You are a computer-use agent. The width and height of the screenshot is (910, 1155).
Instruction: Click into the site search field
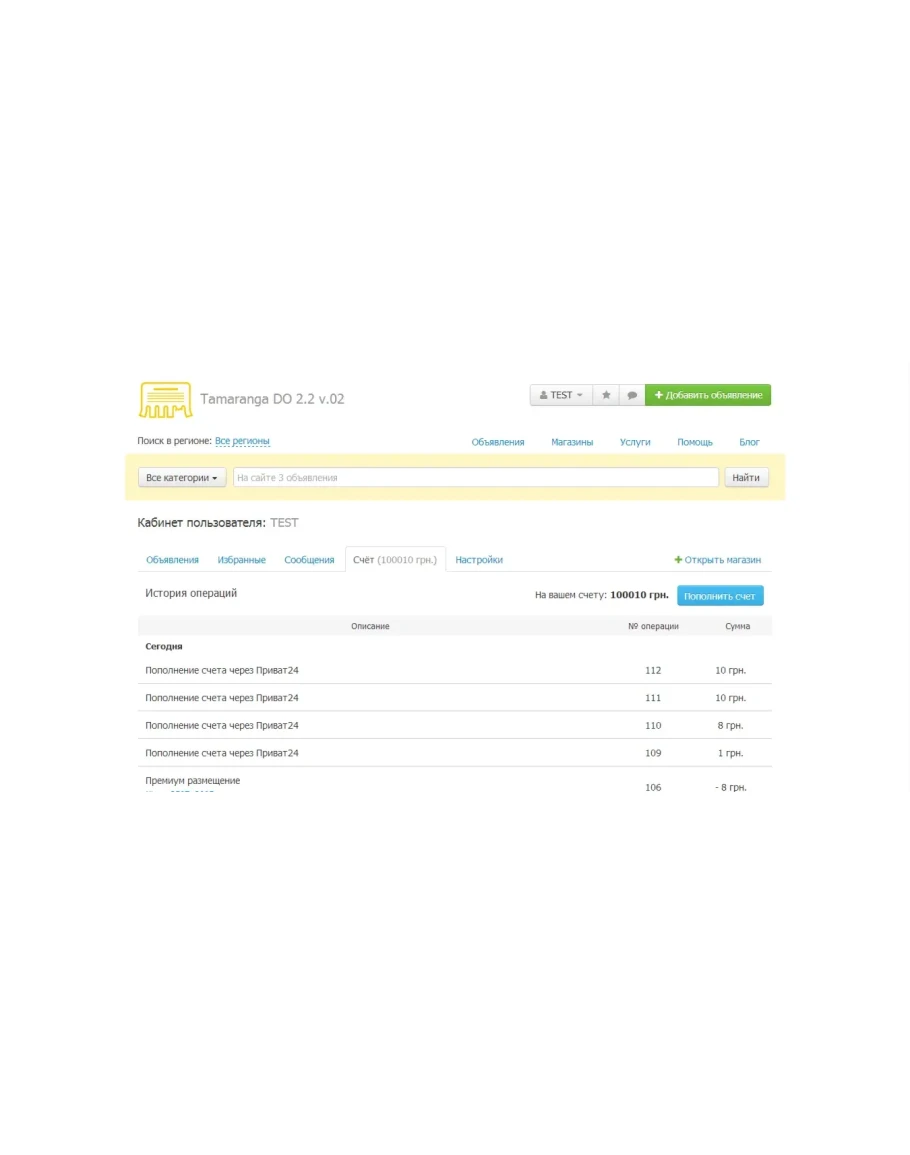coord(475,478)
